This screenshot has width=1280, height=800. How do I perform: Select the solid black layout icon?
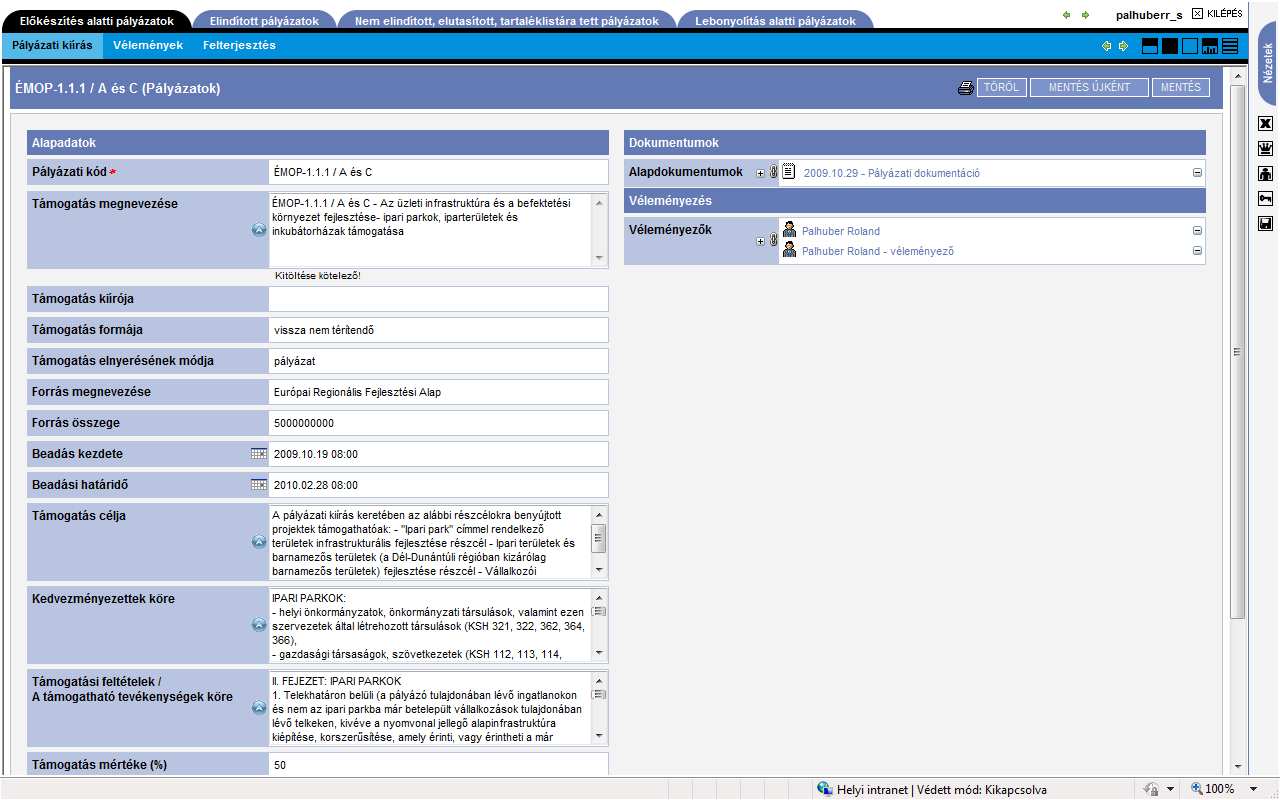pyautogui.click(x=1170, y=46)
